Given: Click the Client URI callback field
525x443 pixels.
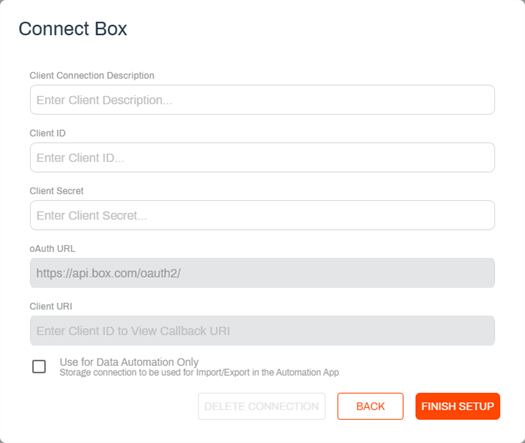Looking at the screenshot, I should click(262, 330).
